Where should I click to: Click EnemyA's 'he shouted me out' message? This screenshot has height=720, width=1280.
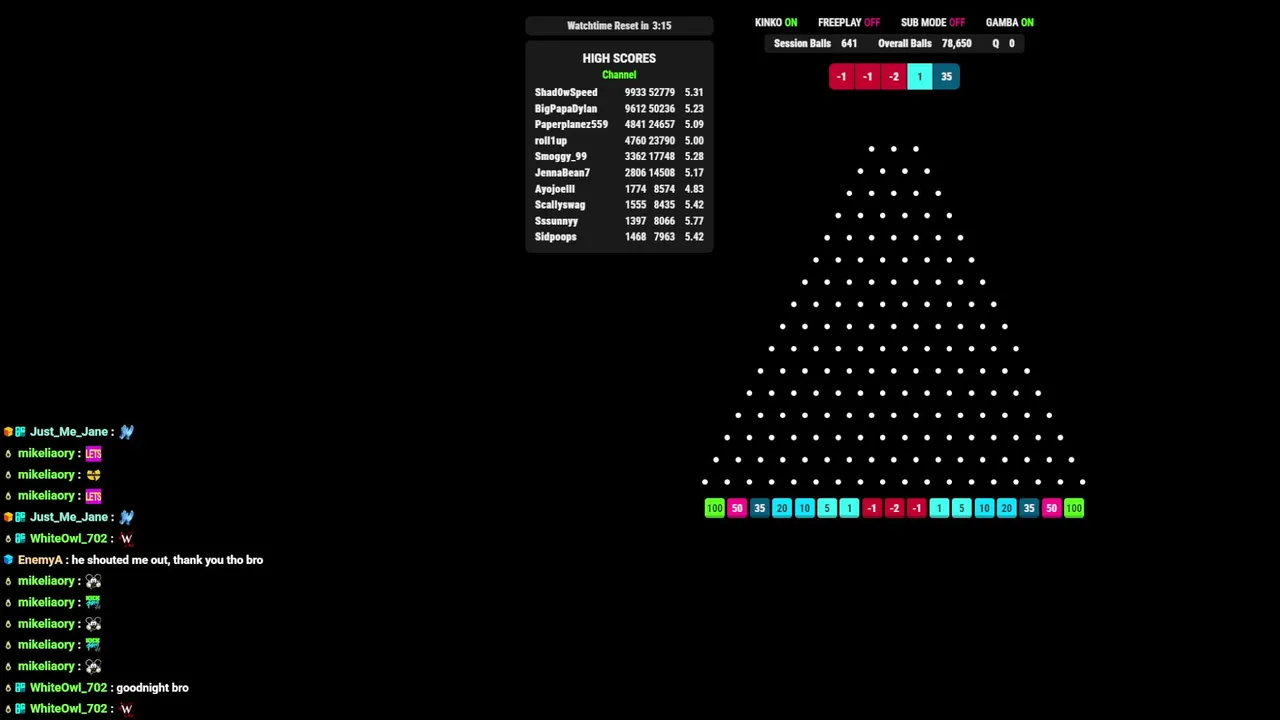point(167,560)
